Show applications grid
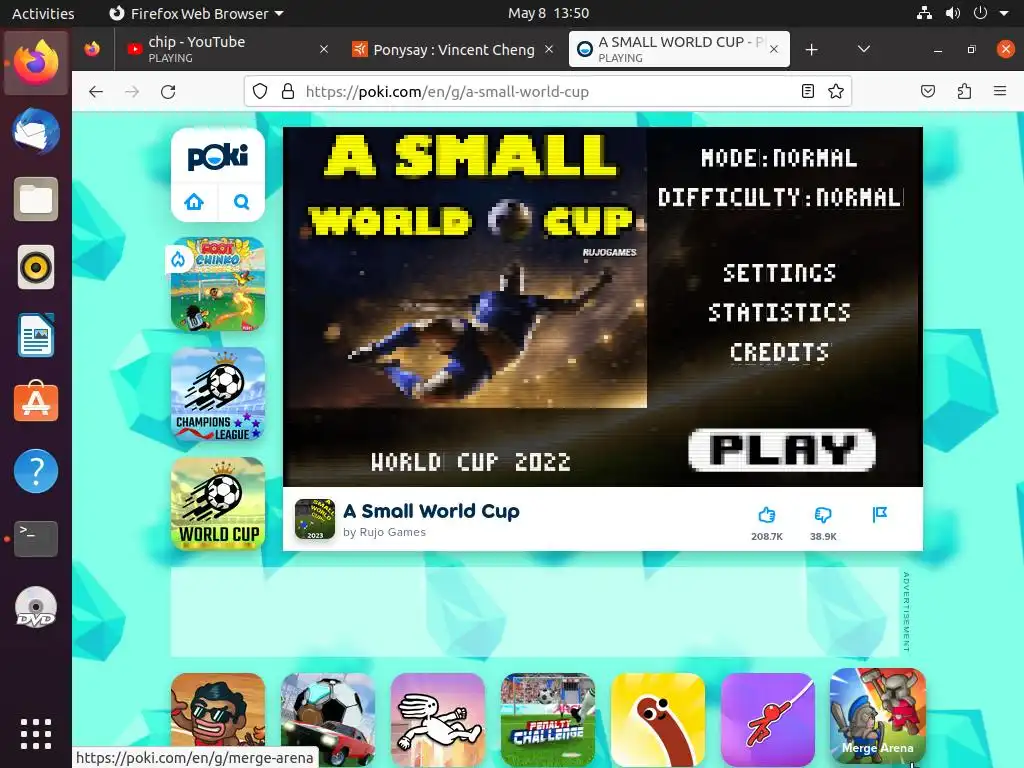Screen dimensions: 1024x768 click(36, 734)
